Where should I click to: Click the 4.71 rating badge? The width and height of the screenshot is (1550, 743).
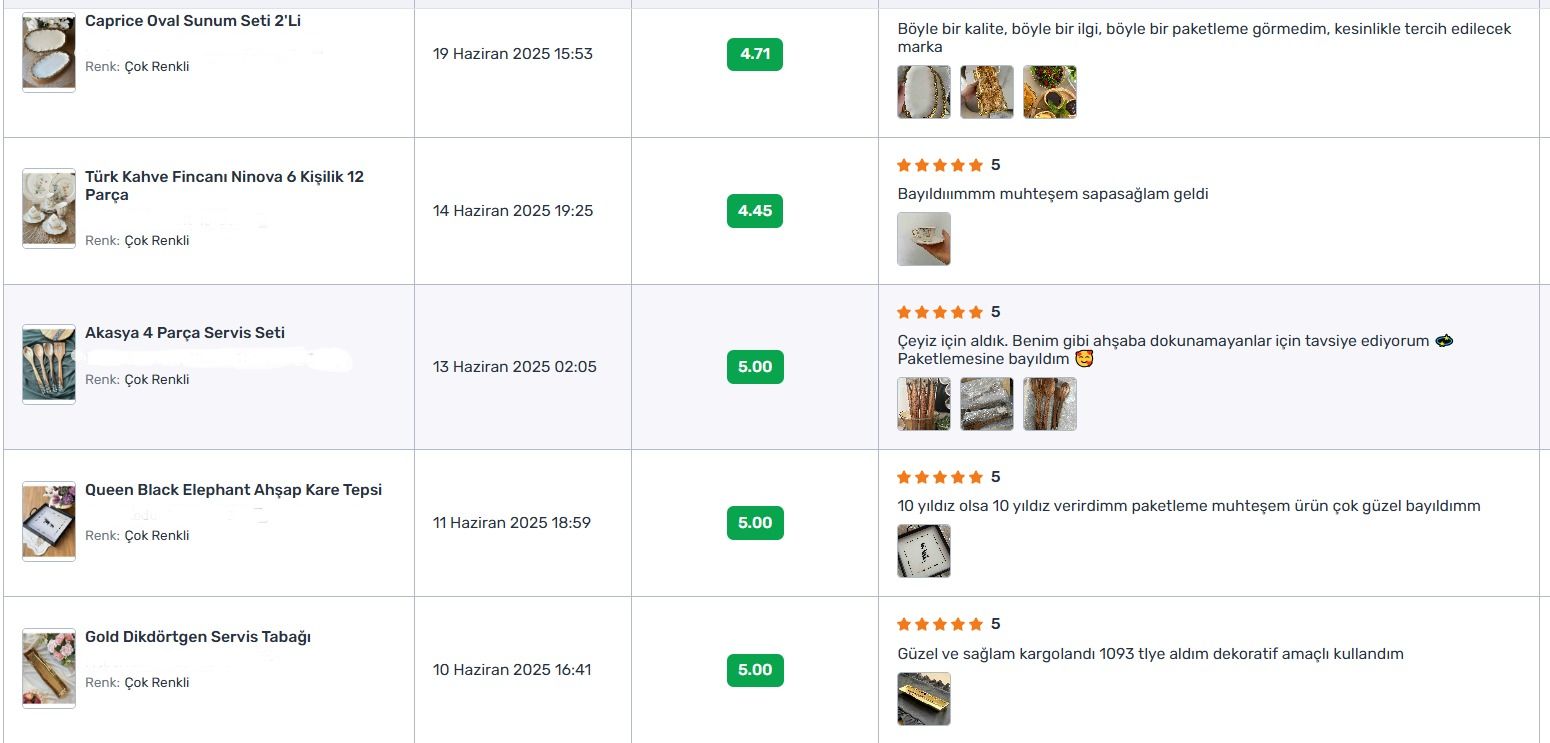[755, 54]
